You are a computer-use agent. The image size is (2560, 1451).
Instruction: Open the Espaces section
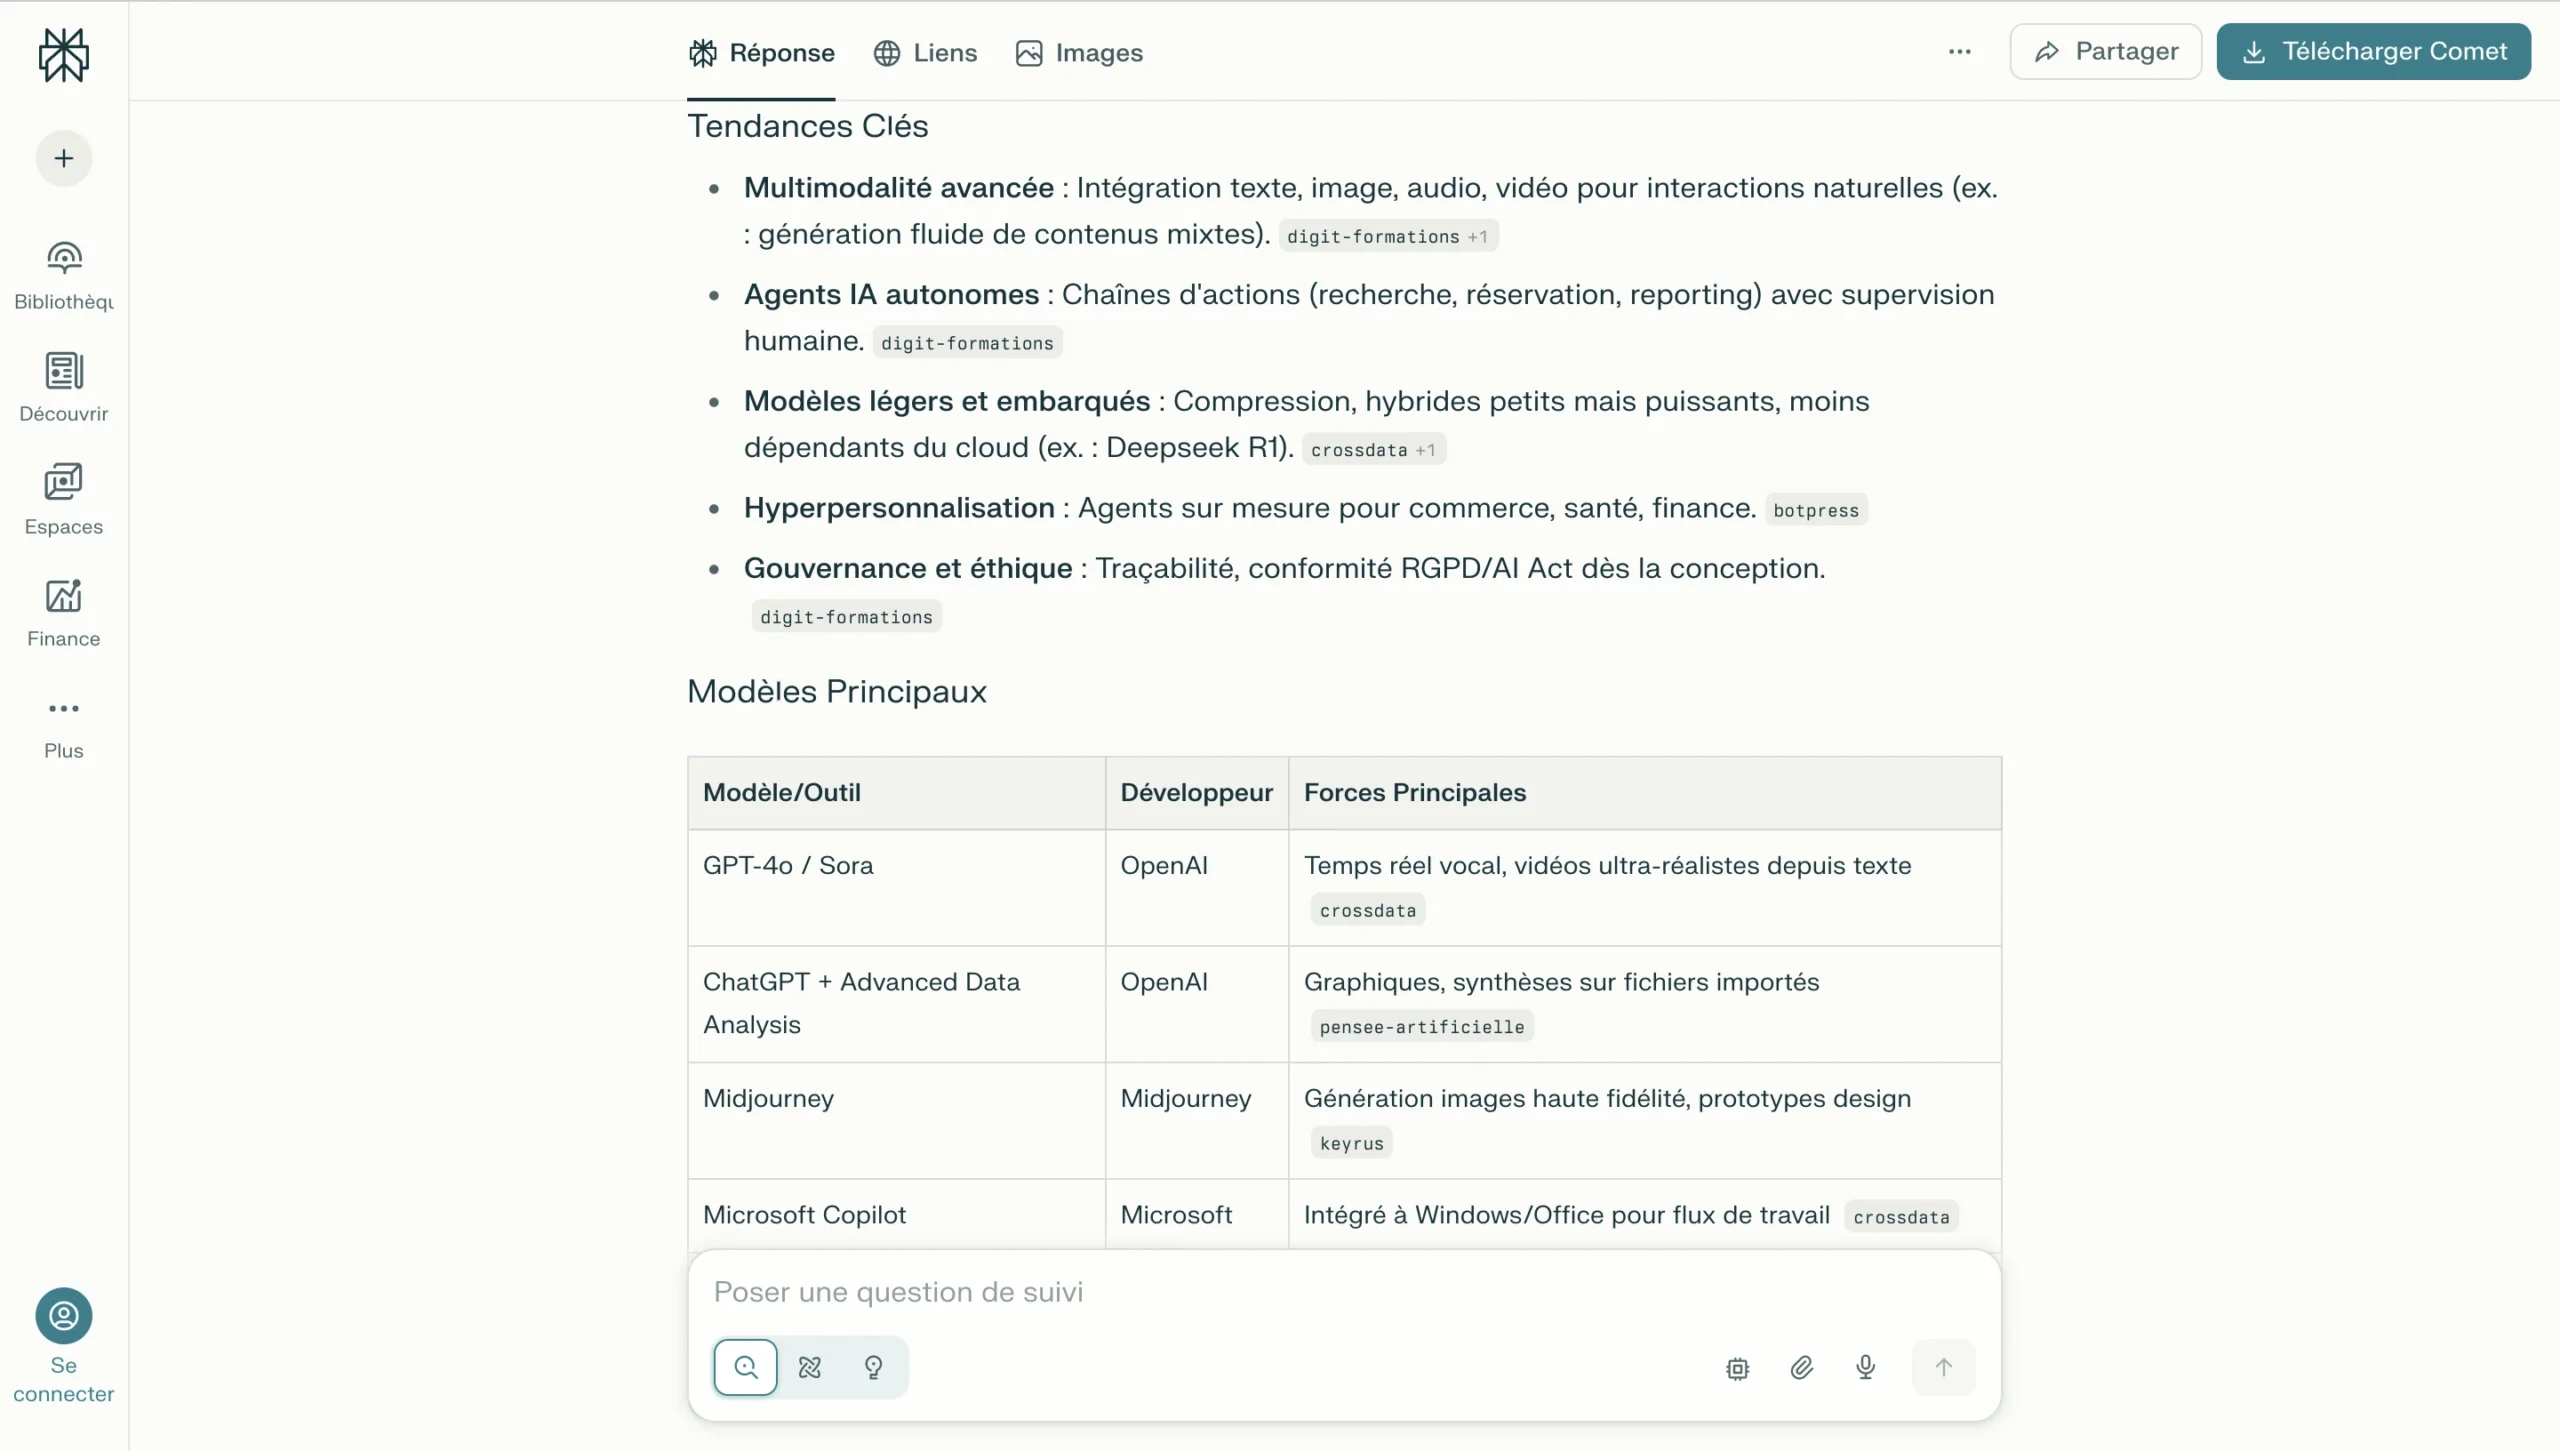coord(63,498)
